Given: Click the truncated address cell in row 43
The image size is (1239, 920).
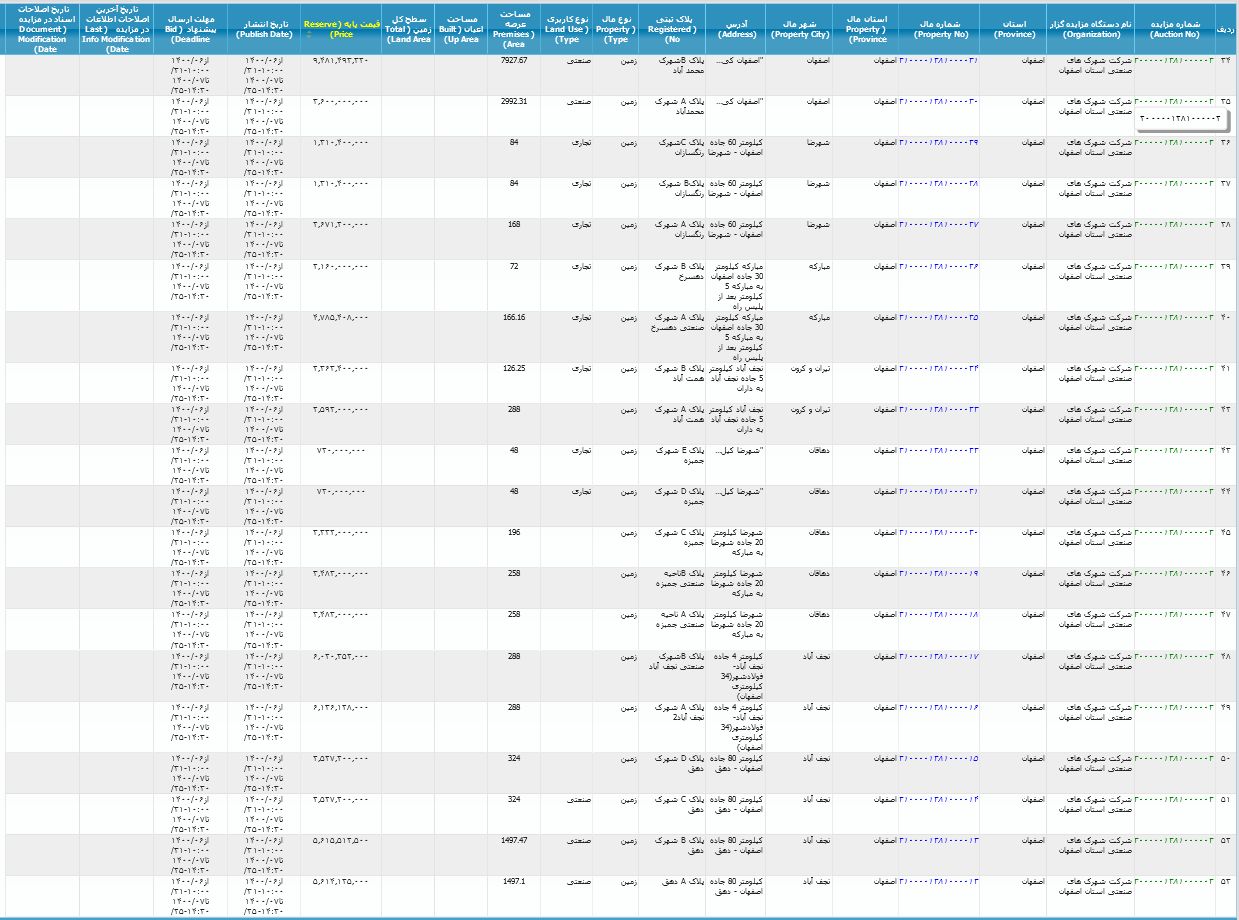Looking at the screenshot, I should tap(738, 451).
